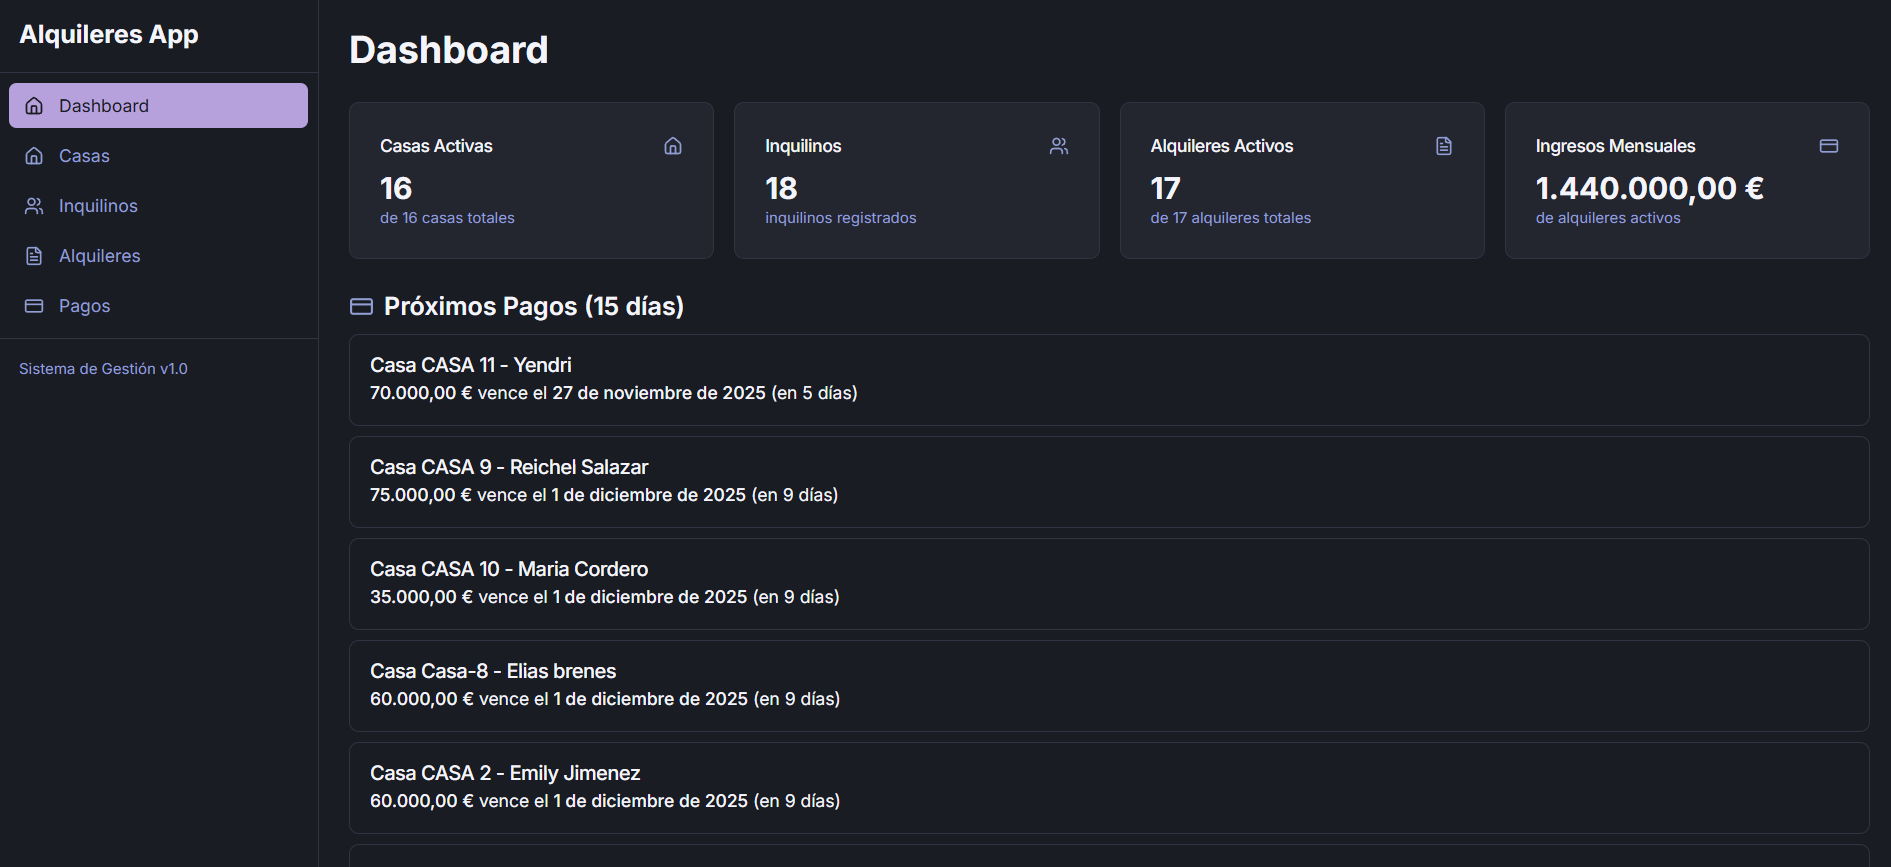Click the house icon on Casas Activas card
Screen dimensions: 1891x867
673,146
